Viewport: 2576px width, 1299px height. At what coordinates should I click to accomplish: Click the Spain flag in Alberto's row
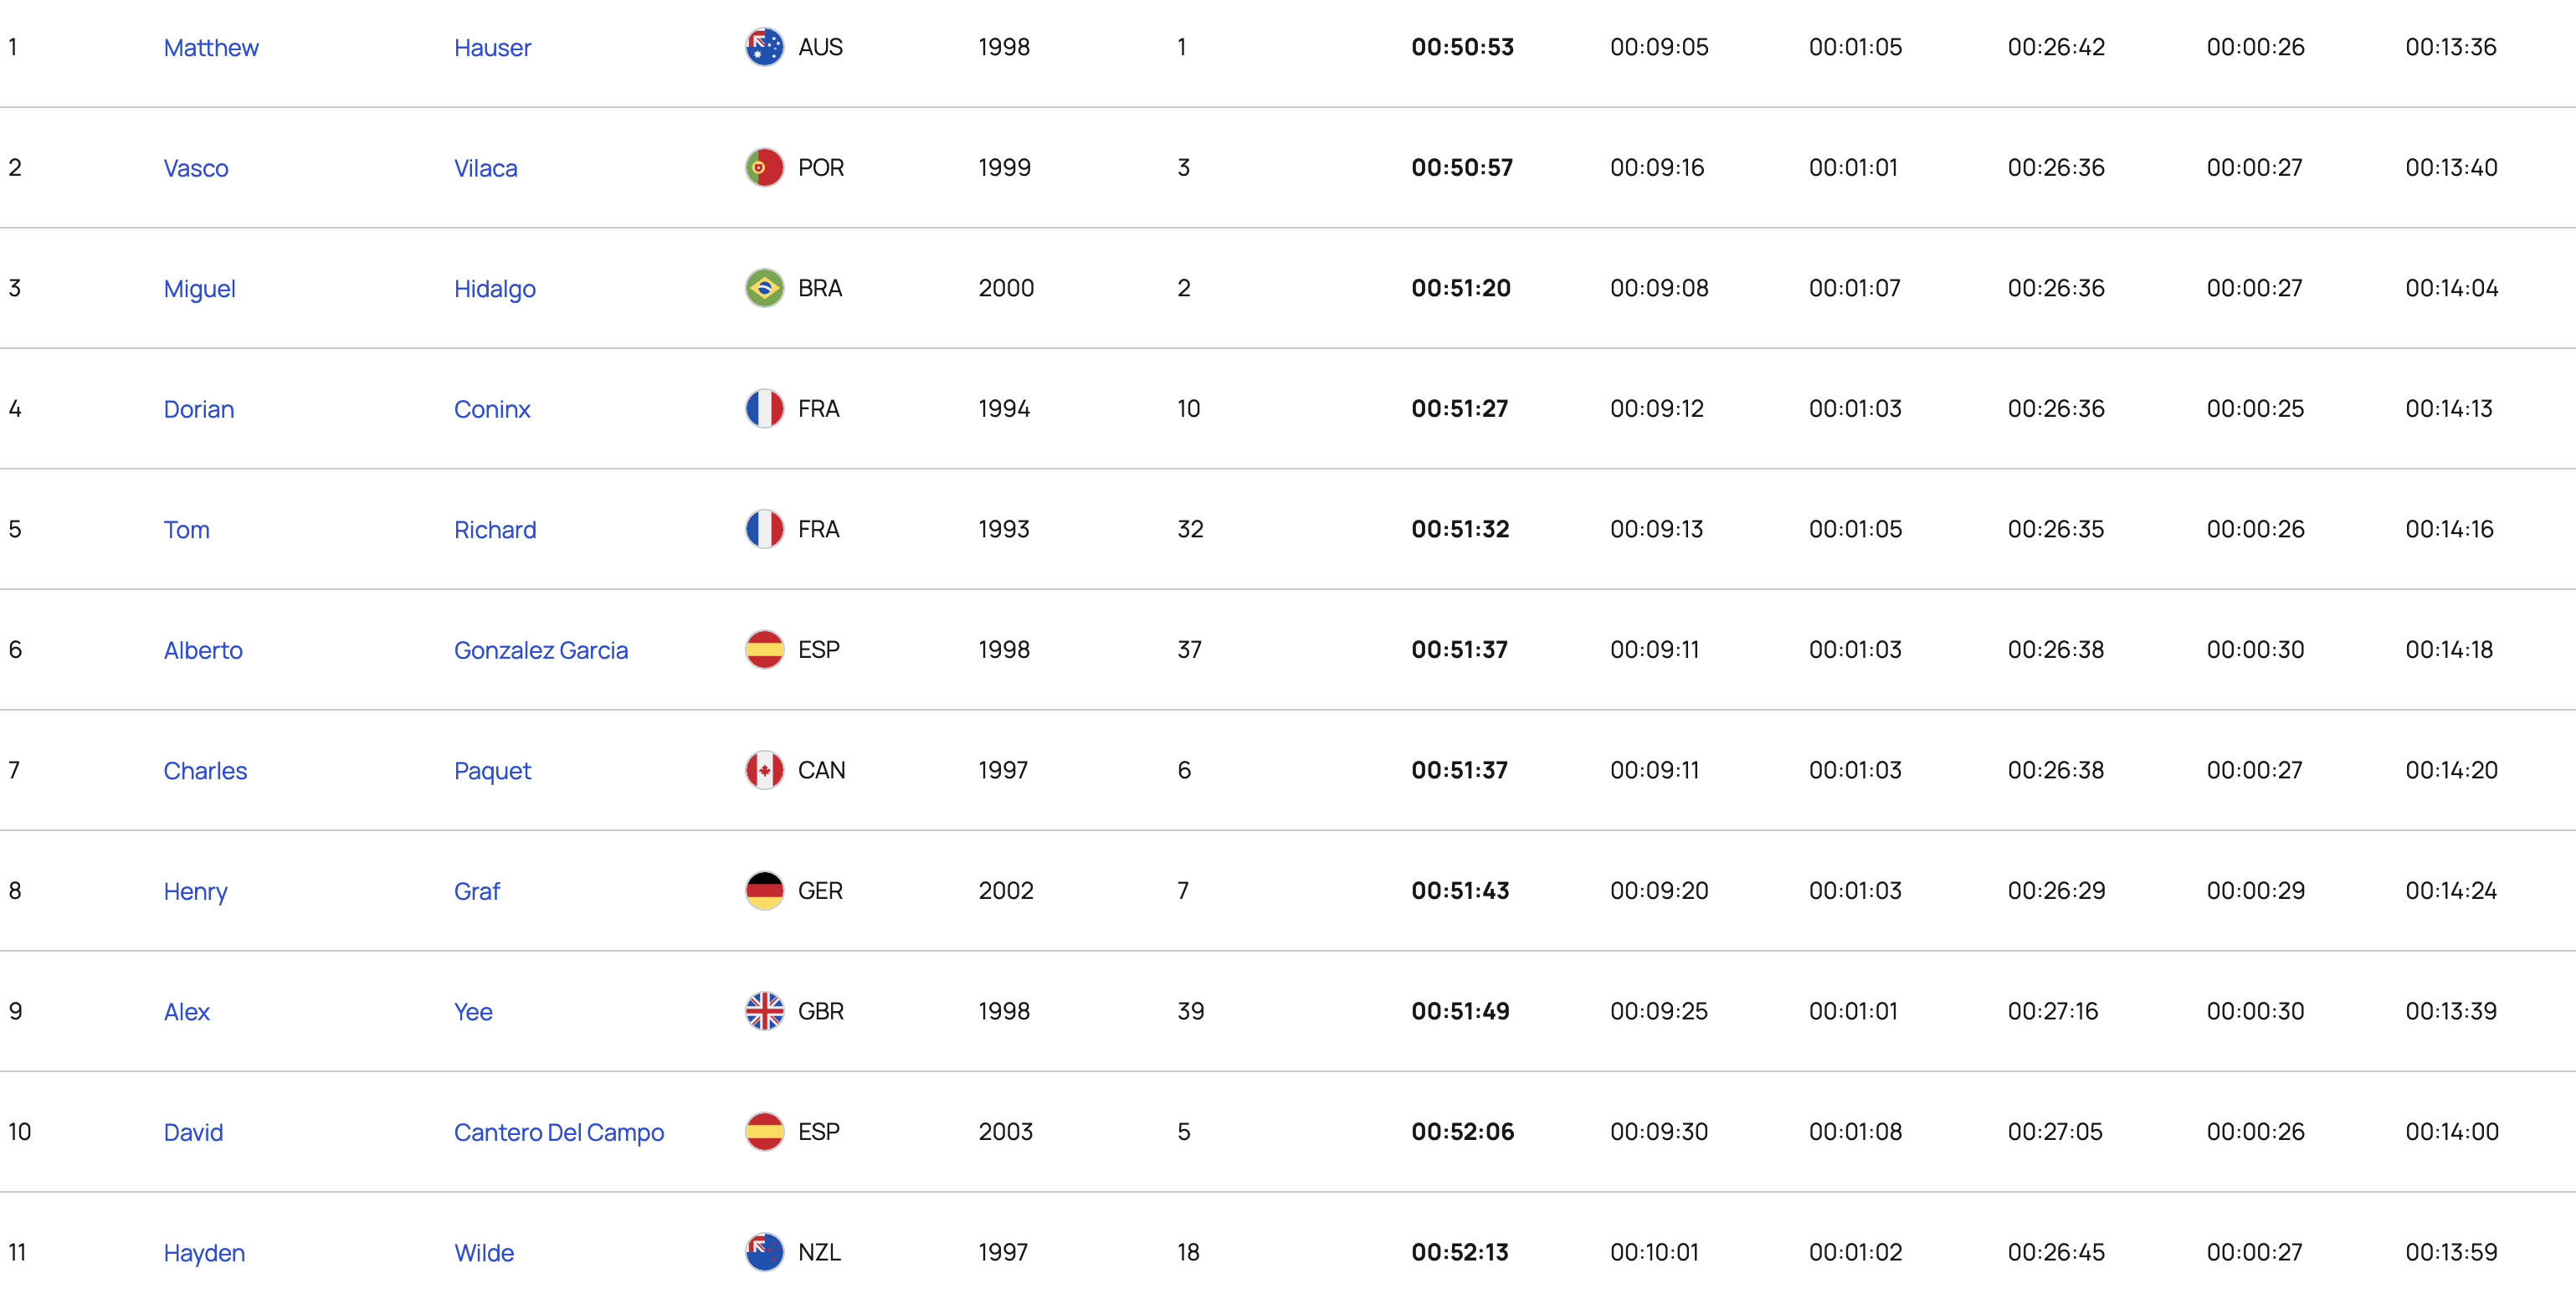point(764,650)
